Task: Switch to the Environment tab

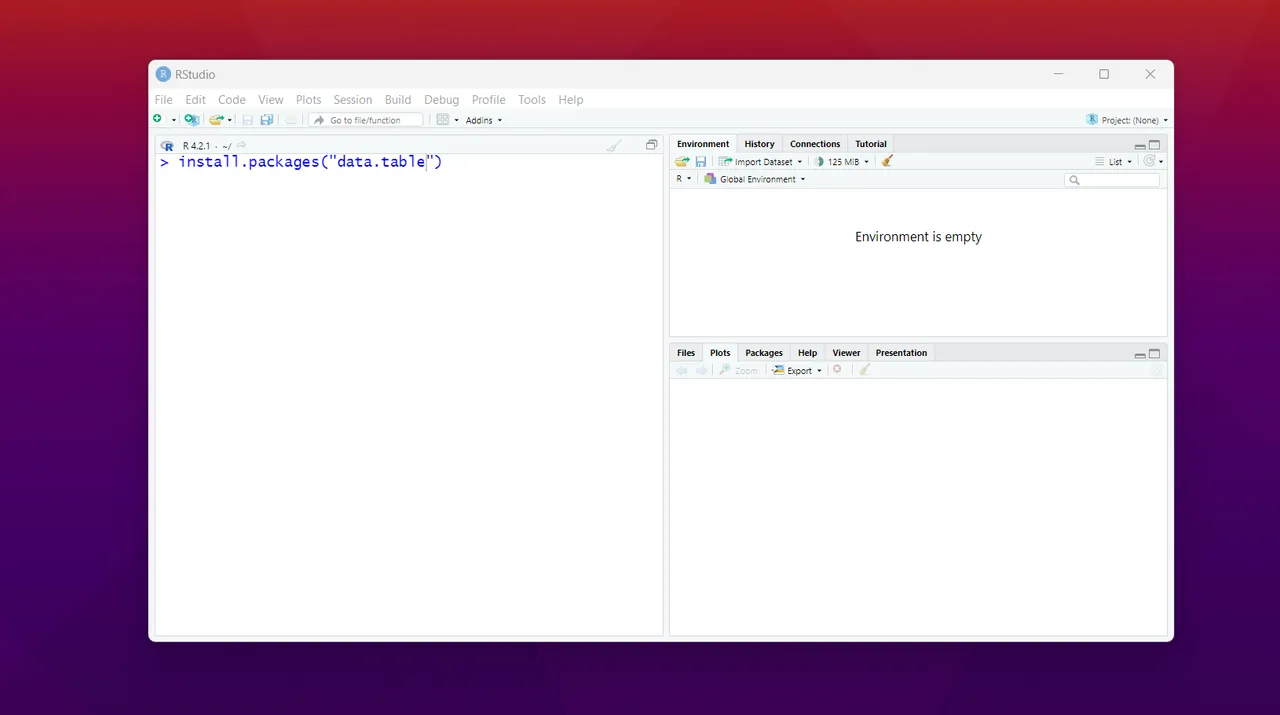Action: pos(703,144)
